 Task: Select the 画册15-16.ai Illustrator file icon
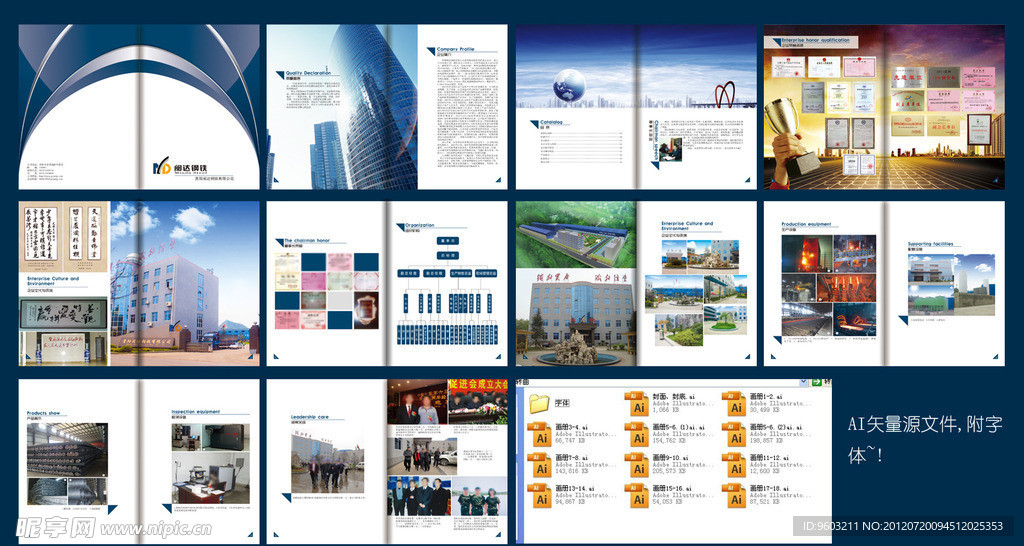[636, 496]
